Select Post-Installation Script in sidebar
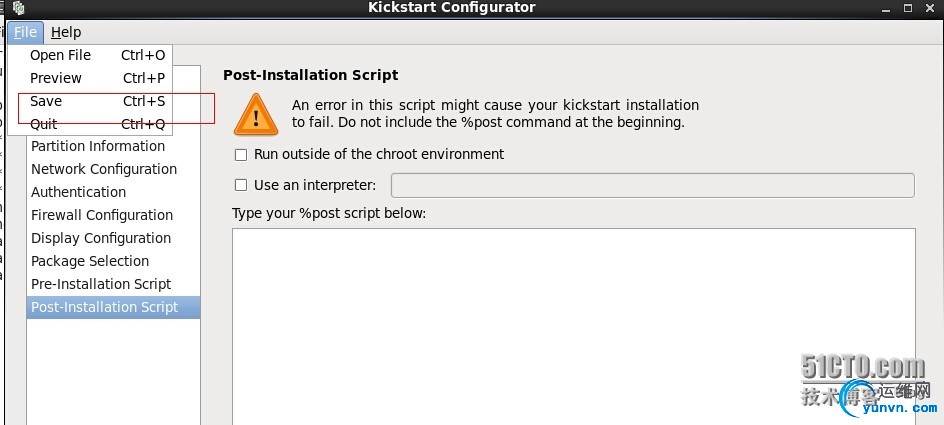 click(x=105, y=307)
